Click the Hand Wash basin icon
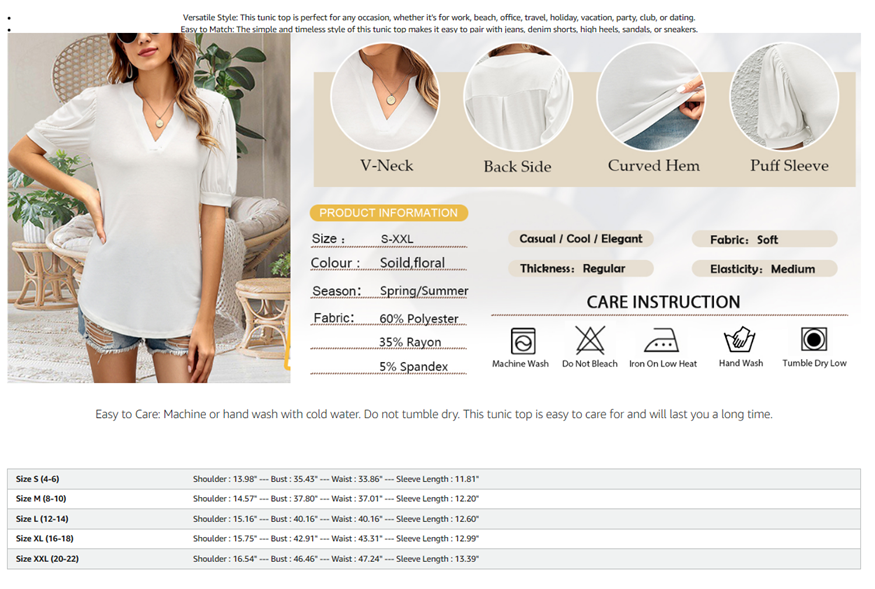Viewport: 875px width, 589px height. coord(740,340)
